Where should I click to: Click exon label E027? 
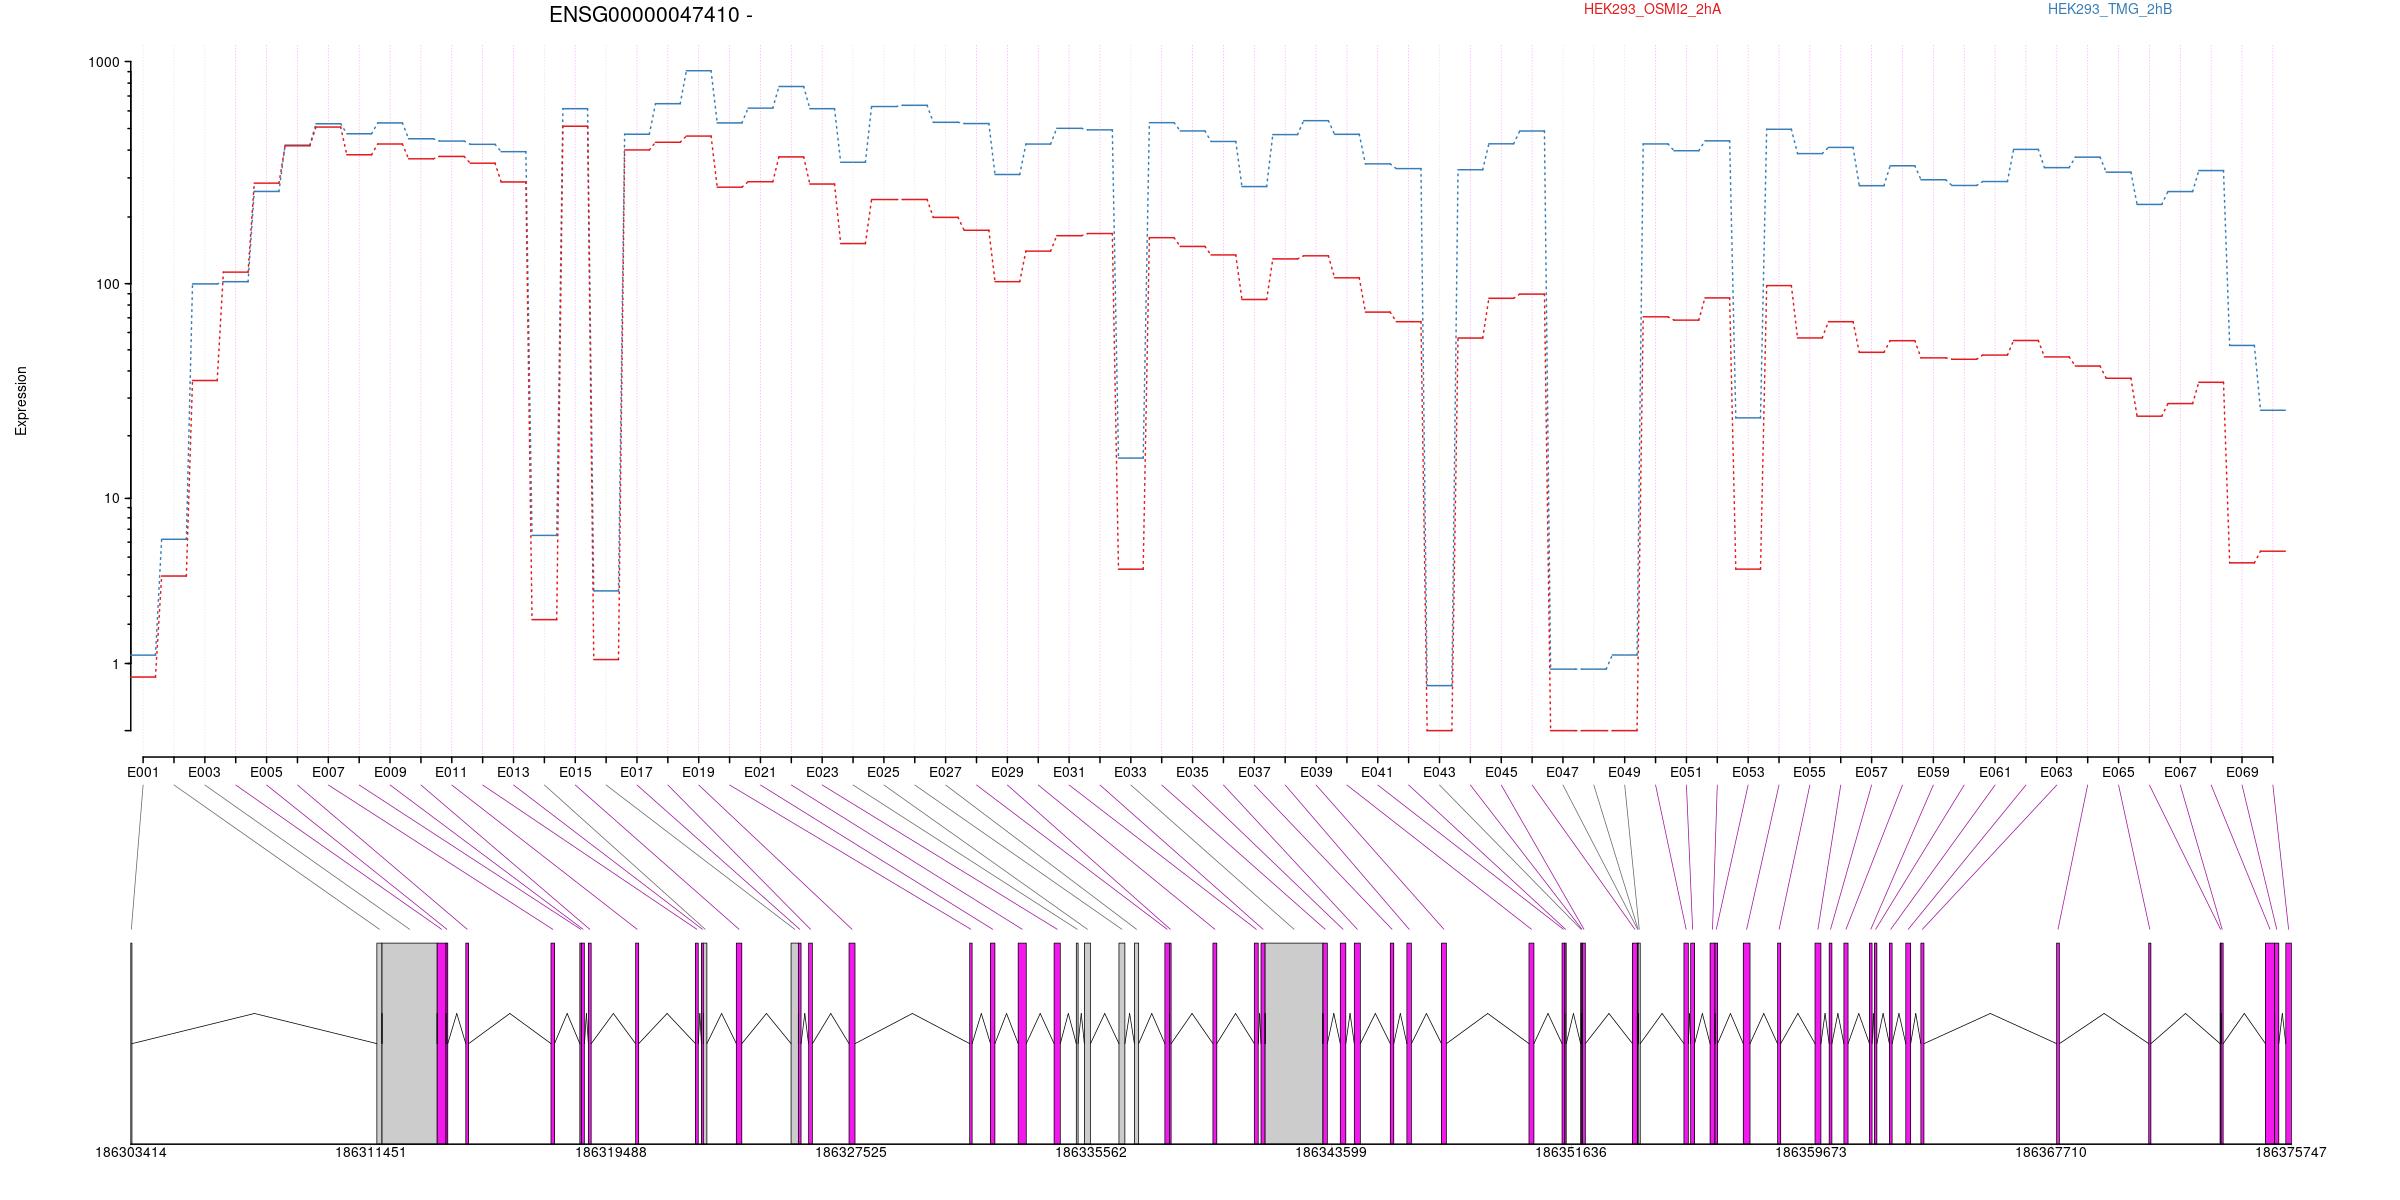pos(945,772)
